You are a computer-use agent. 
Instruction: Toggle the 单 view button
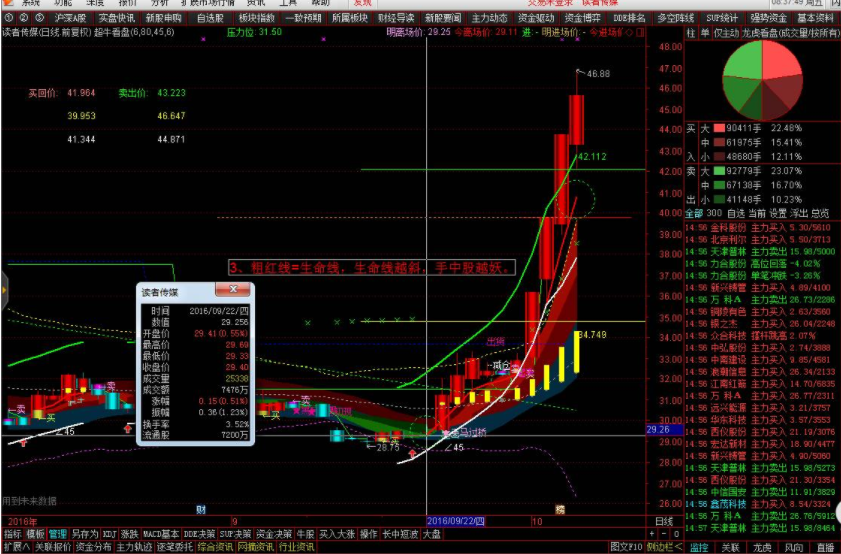705,33
